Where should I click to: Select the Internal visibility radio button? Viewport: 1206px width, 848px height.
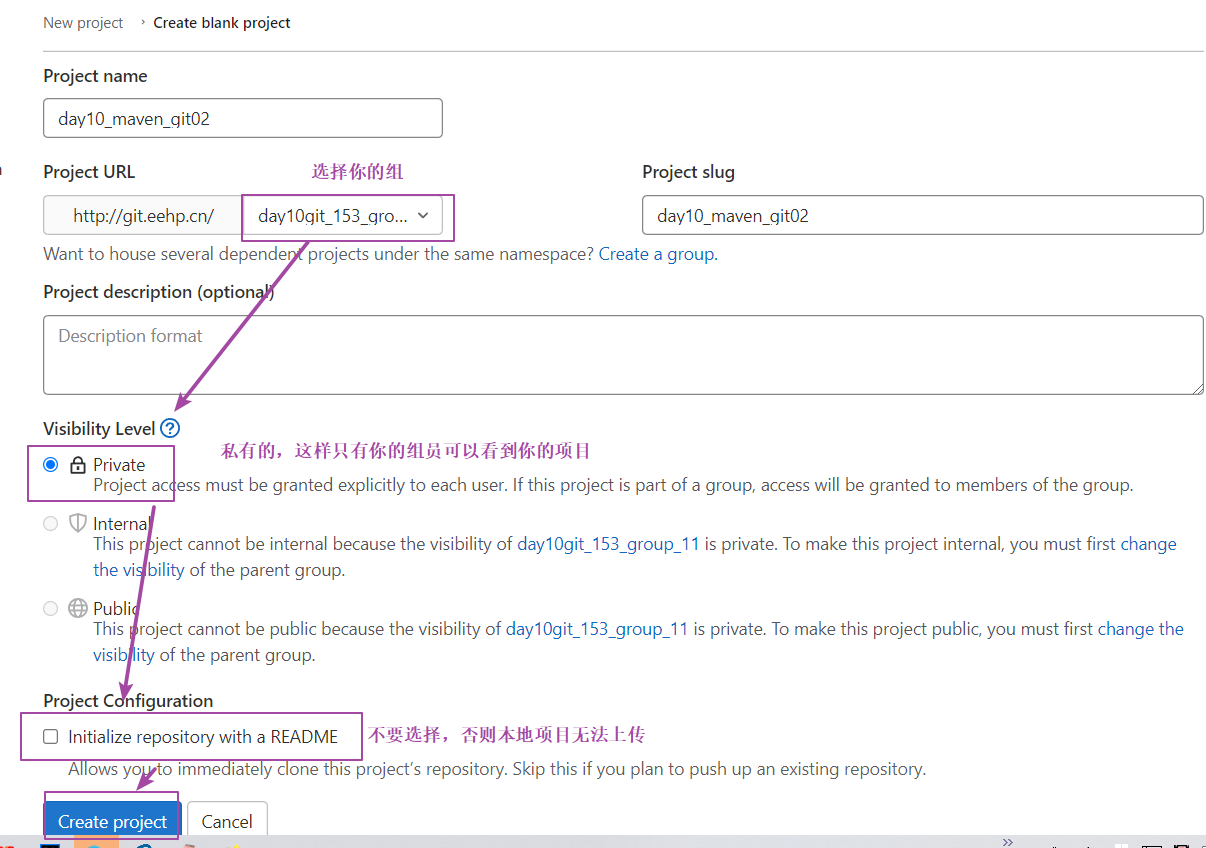pos(51,523)
